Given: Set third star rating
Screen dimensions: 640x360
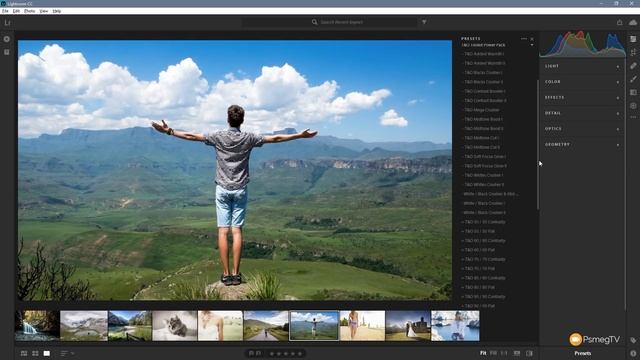Looking at the screenshot, I should click(286, 354).
